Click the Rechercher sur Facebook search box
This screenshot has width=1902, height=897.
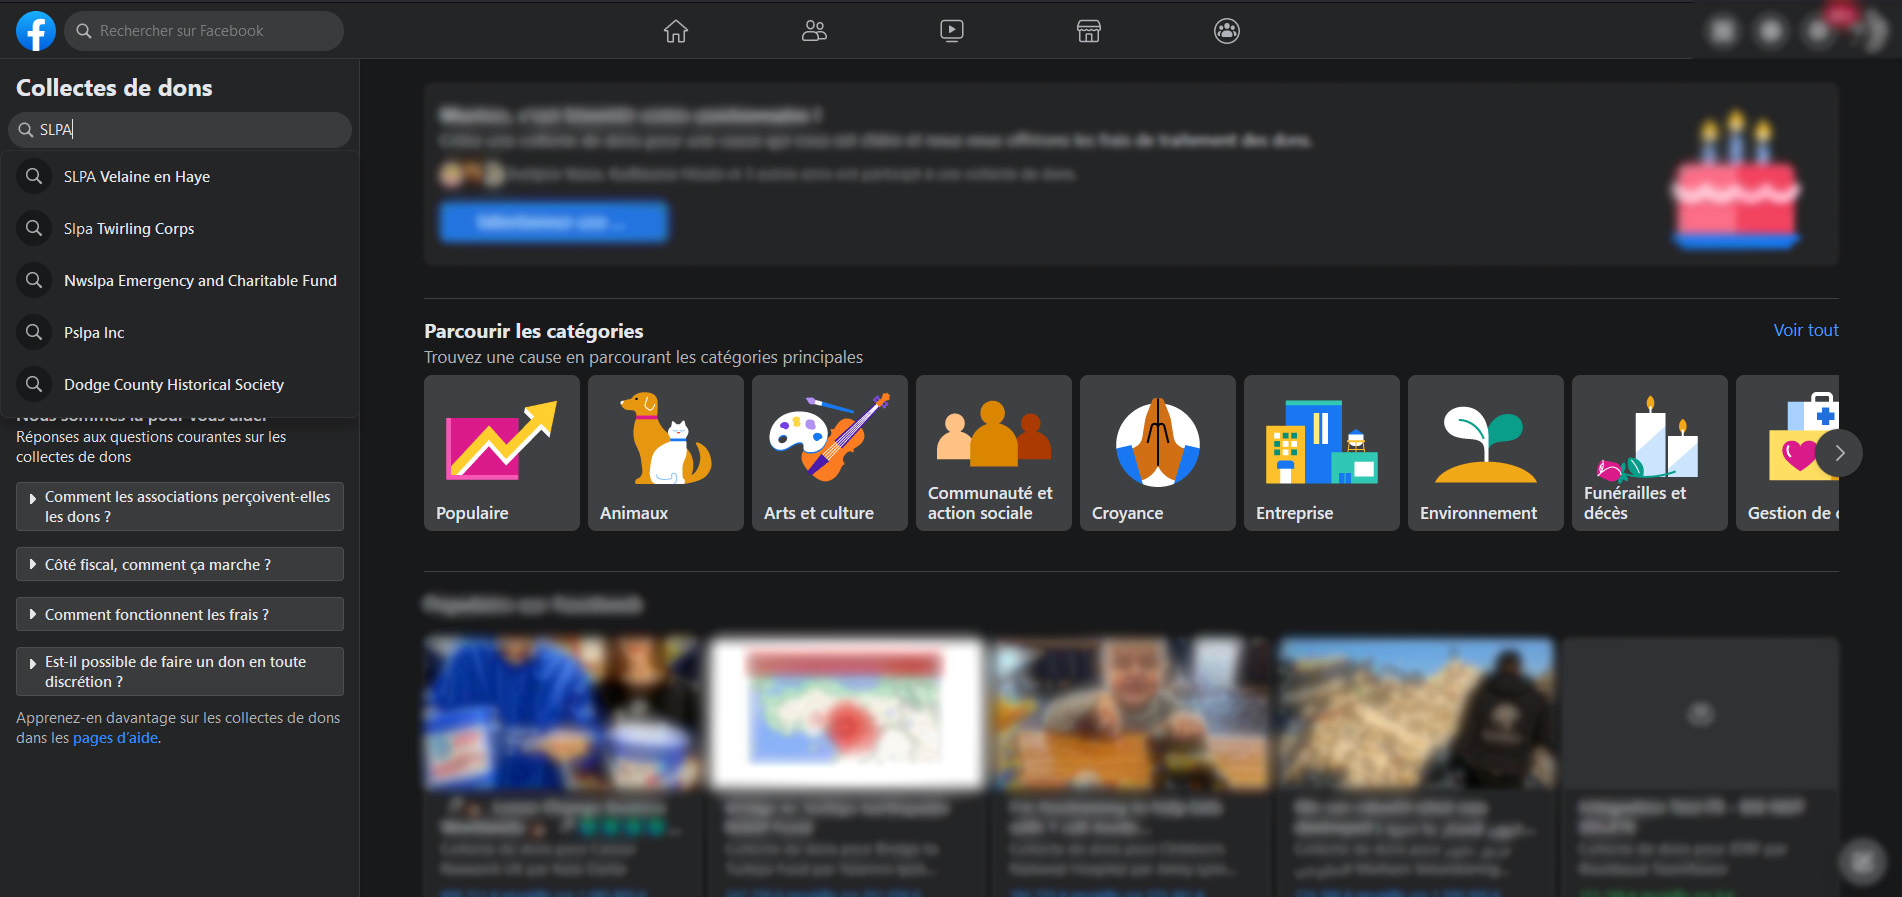coord(204,31)
